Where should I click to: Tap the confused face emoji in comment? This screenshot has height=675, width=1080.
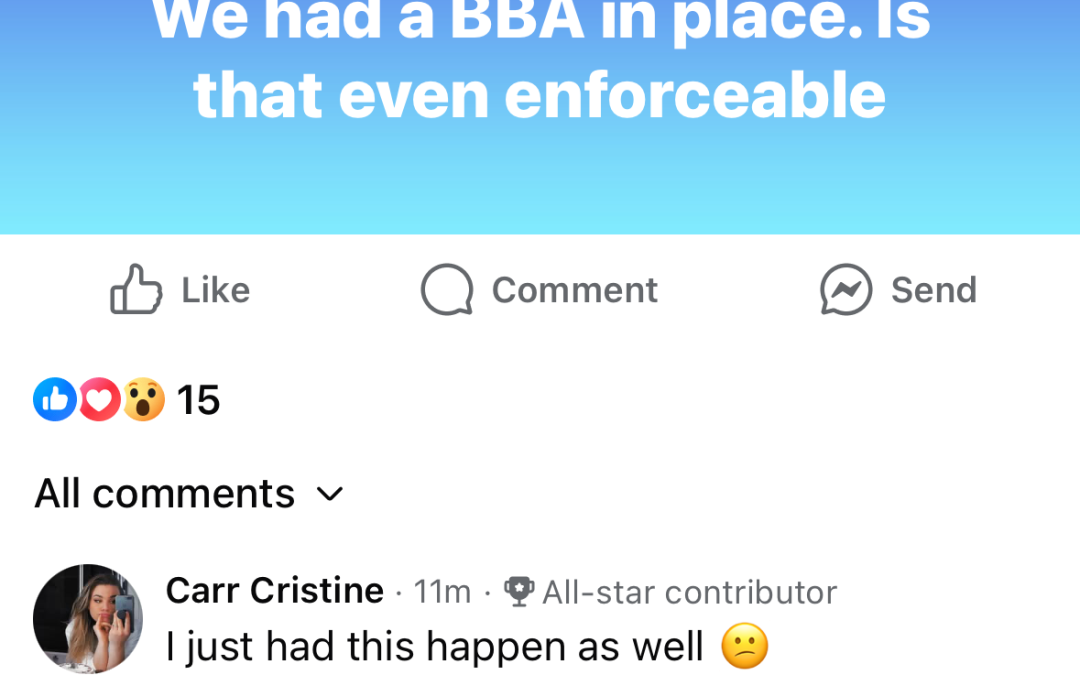point(745,647)
